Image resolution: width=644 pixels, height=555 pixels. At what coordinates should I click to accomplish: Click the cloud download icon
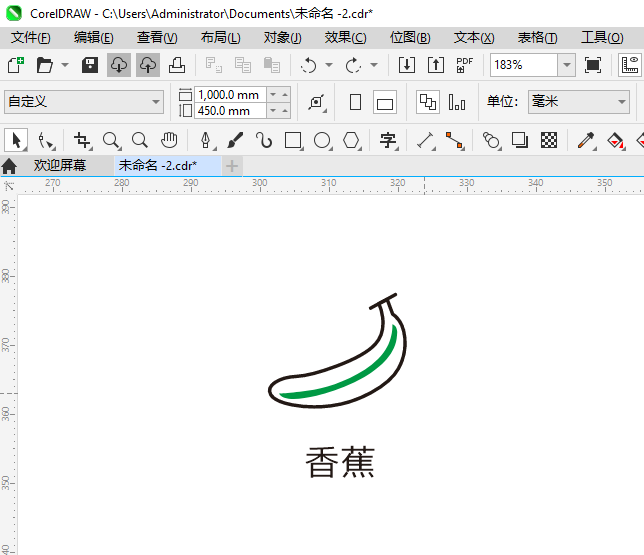119,65
